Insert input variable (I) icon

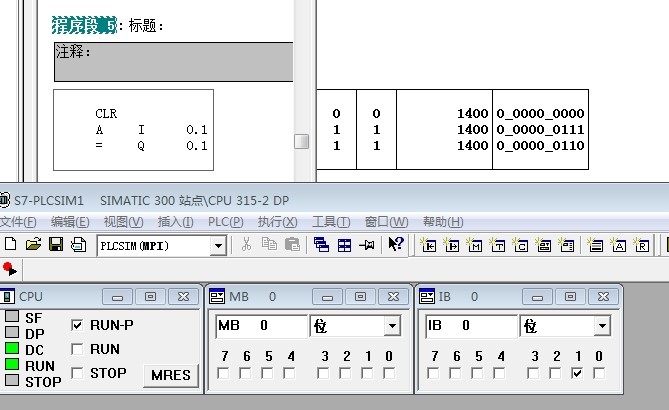(x=428, y=245)
